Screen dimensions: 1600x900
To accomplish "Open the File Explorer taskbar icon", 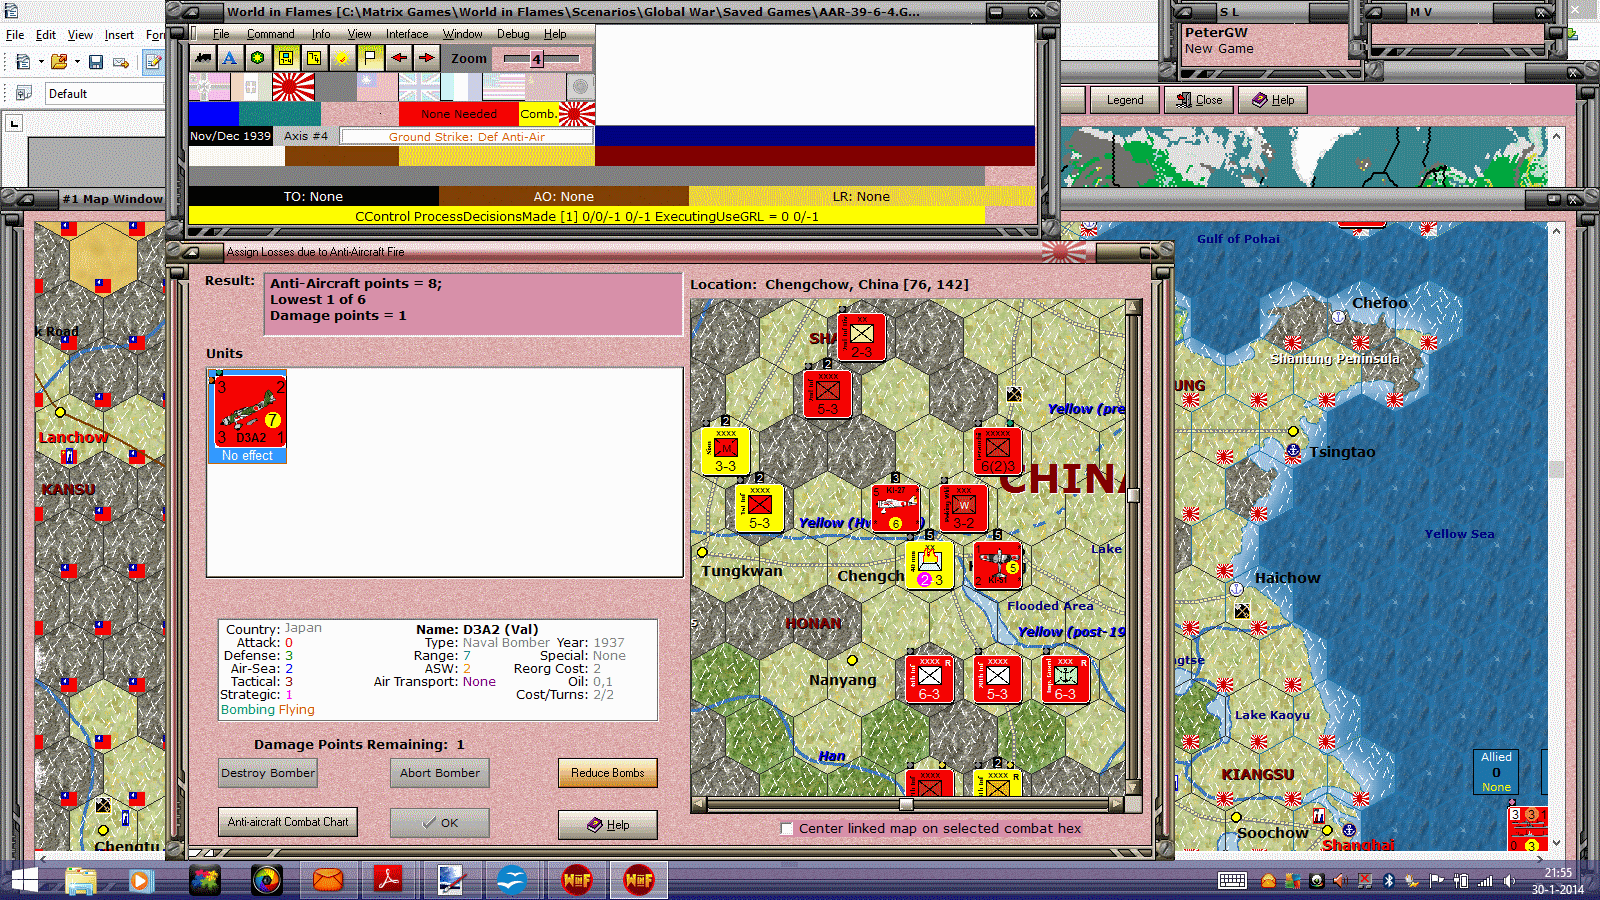I will pos(80,880).
